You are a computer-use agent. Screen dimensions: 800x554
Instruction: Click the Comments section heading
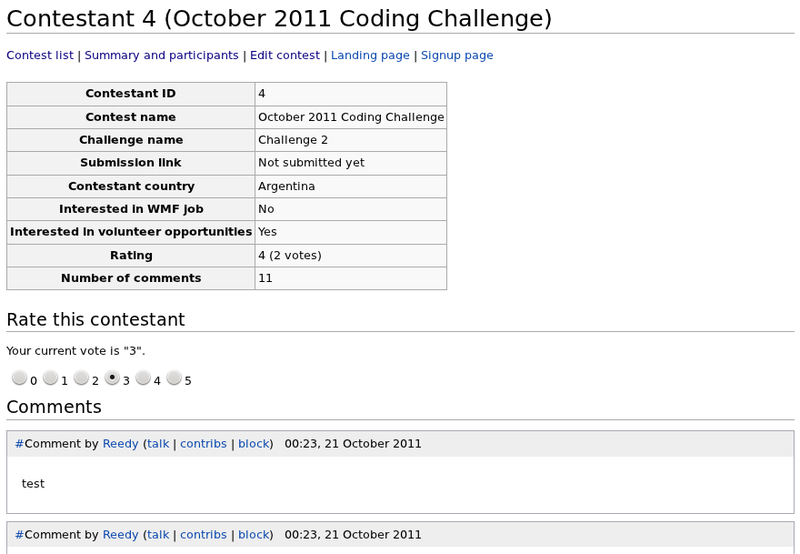(x=54, y=407)
